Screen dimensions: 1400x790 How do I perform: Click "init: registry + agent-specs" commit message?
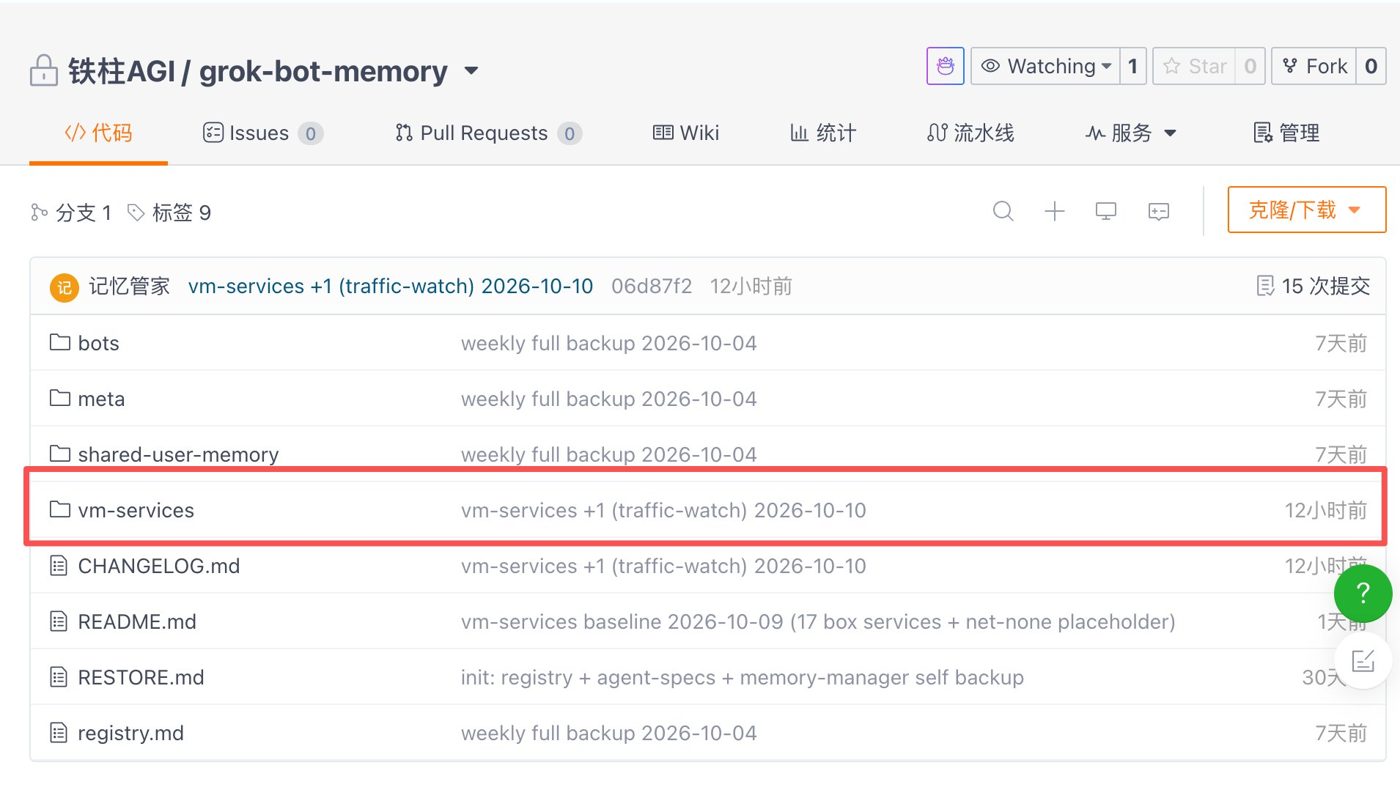point(742,677)
